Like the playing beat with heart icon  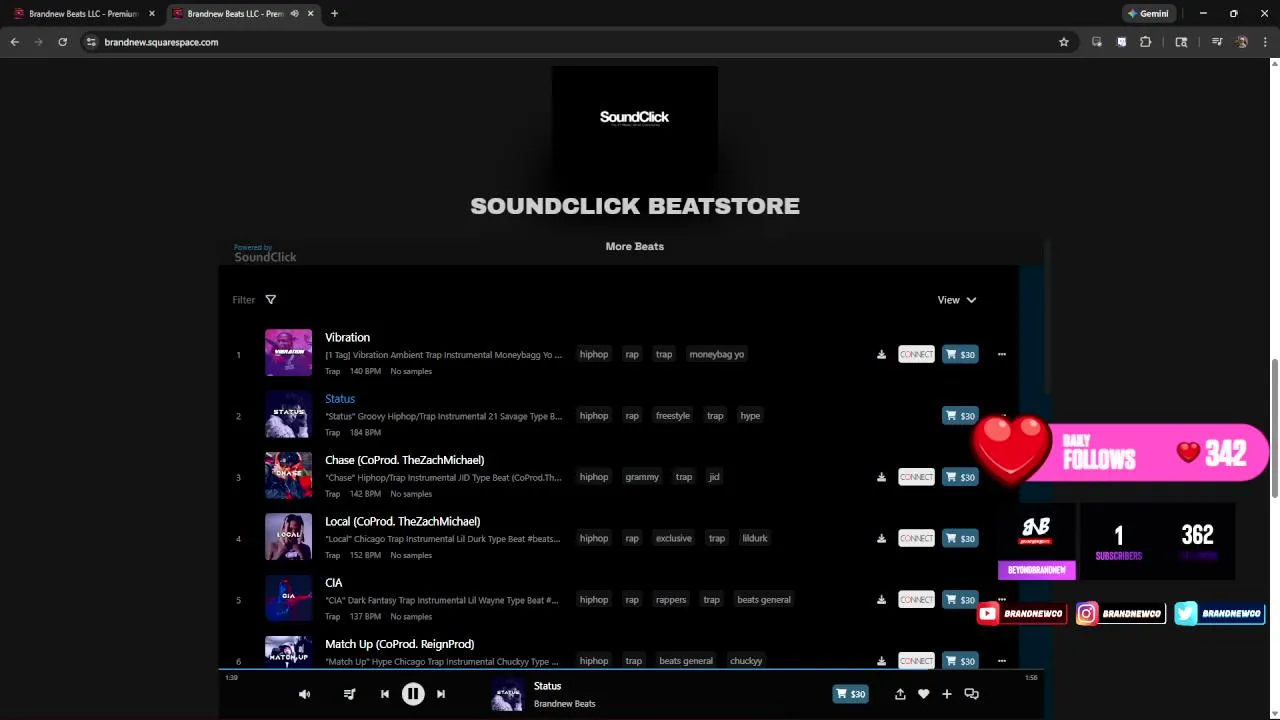(x=923, y=694)
